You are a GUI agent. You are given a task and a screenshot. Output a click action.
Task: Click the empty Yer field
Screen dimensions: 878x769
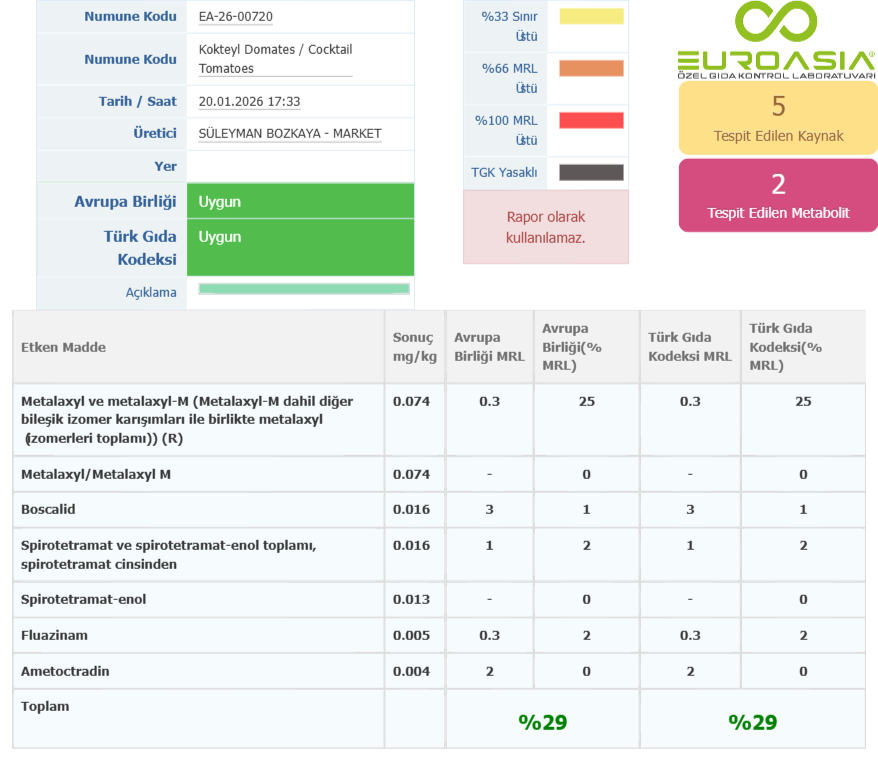tap(300, 166)
